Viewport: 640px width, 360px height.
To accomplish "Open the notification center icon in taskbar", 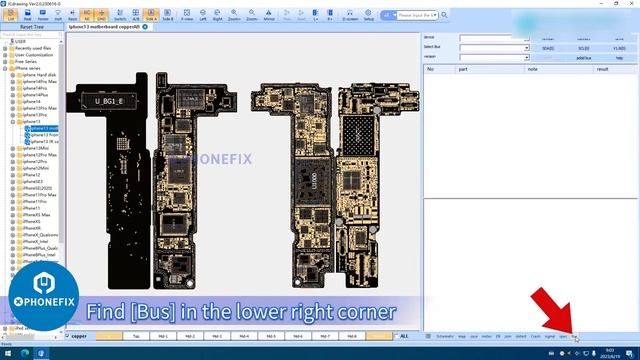I will 629,353.
